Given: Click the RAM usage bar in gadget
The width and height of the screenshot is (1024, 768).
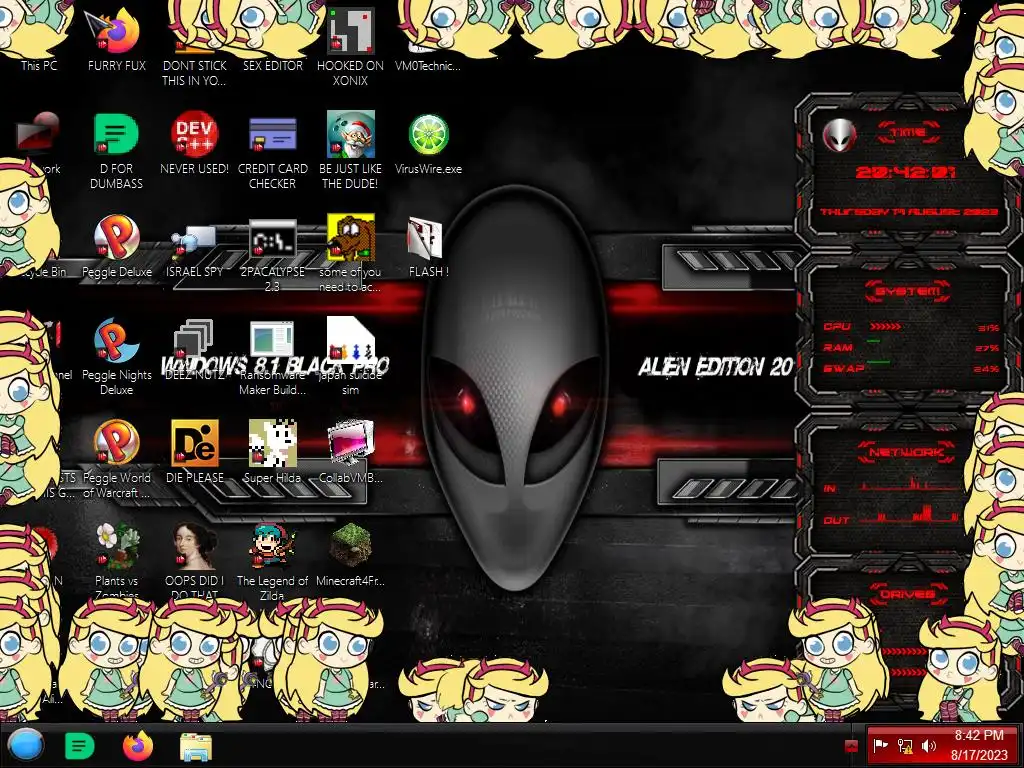Looking at the screenshot, I should (x=873, y=341).
